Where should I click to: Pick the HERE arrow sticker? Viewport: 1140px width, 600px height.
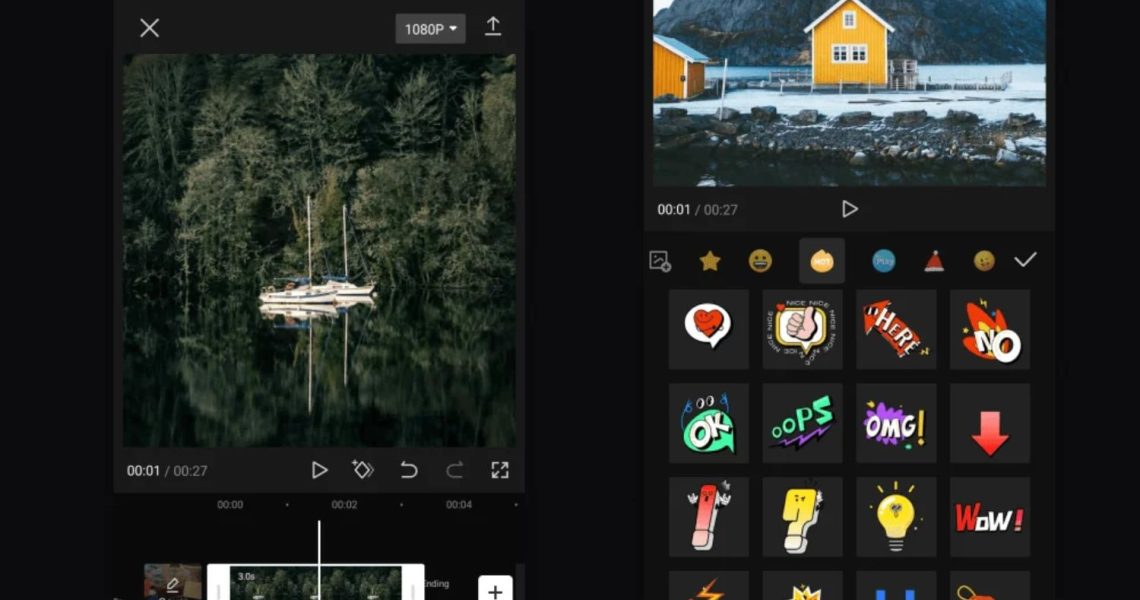pos(896,329)
